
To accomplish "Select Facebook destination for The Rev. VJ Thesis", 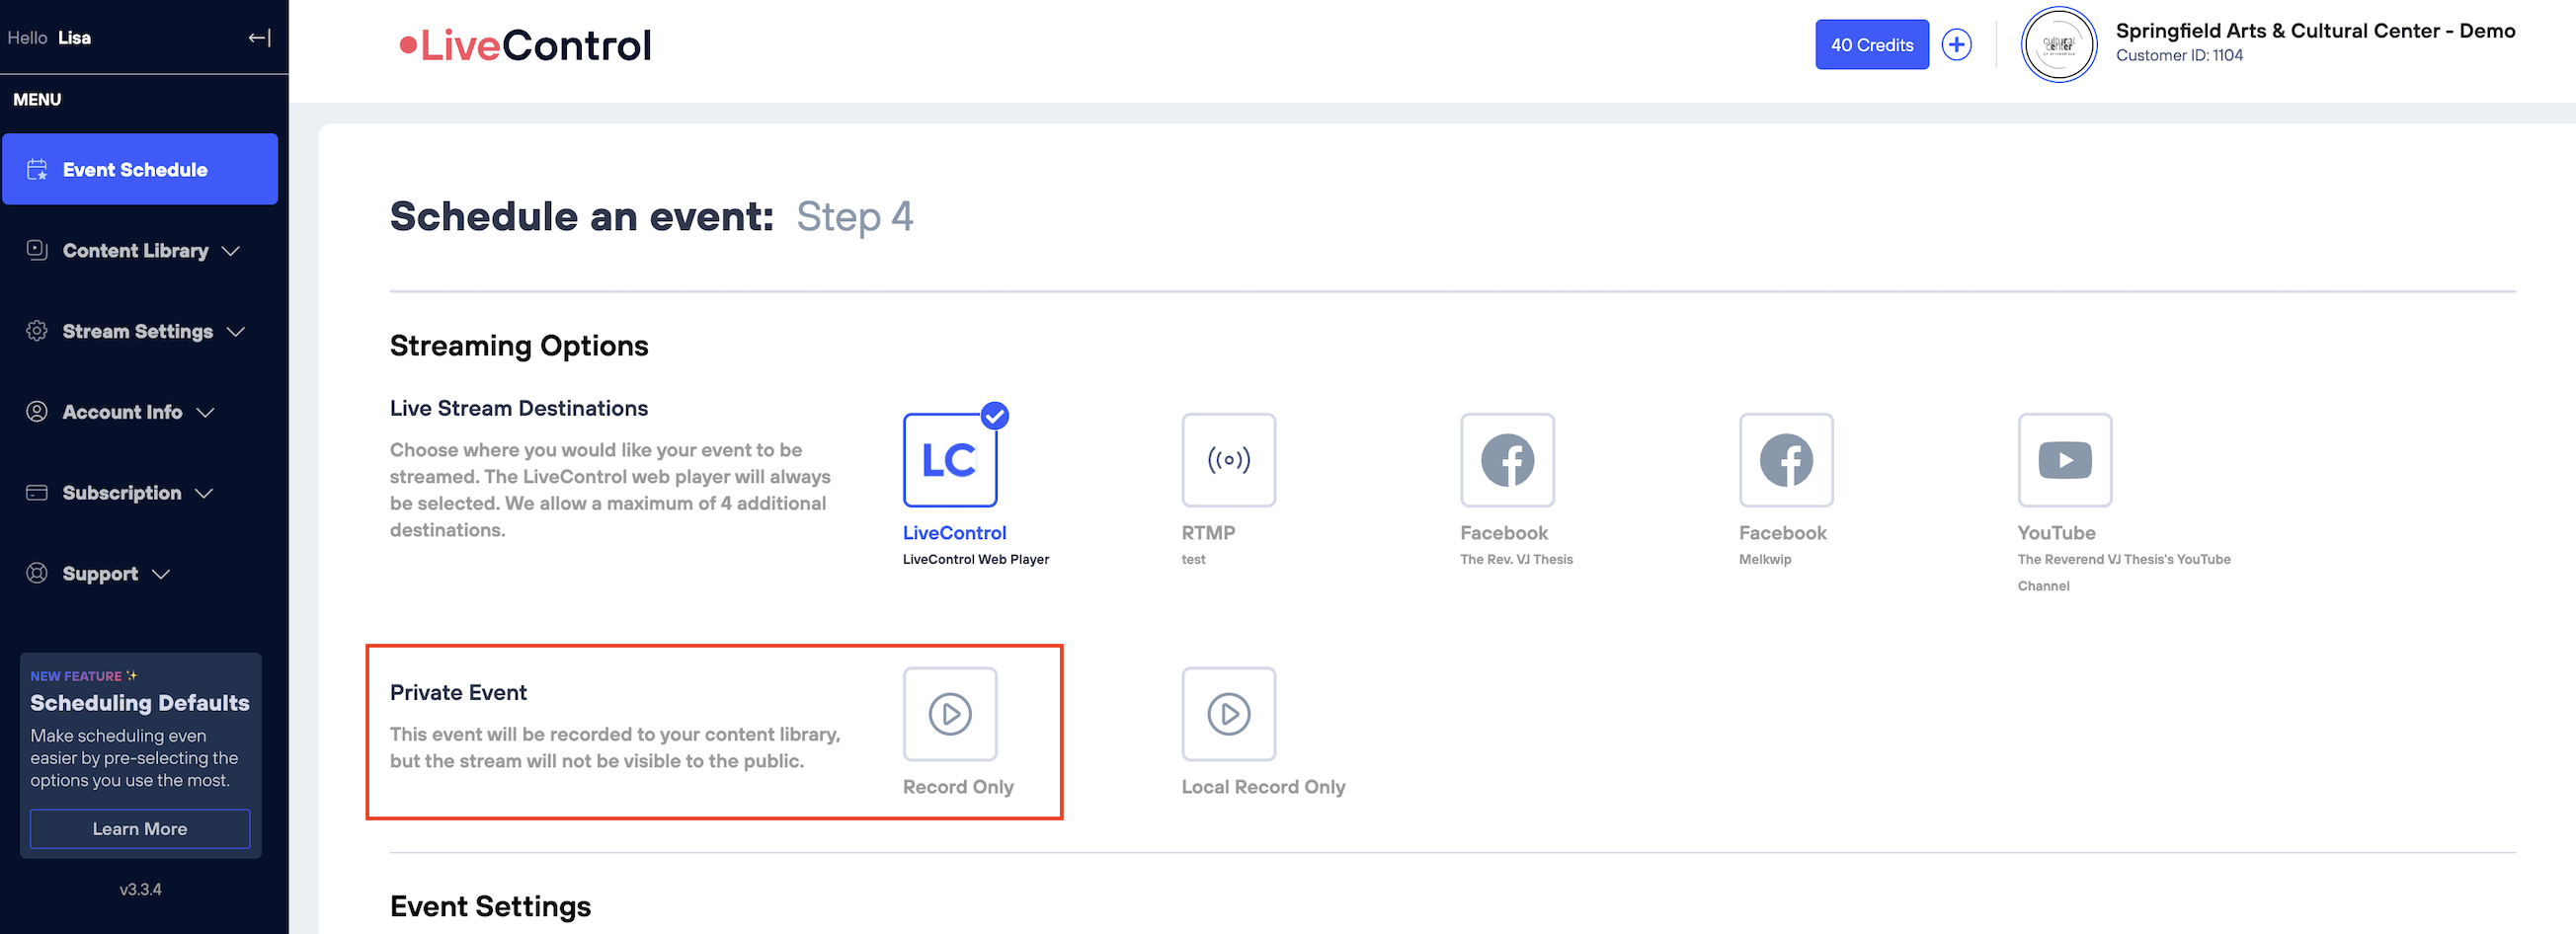I will pos(1507,460).
